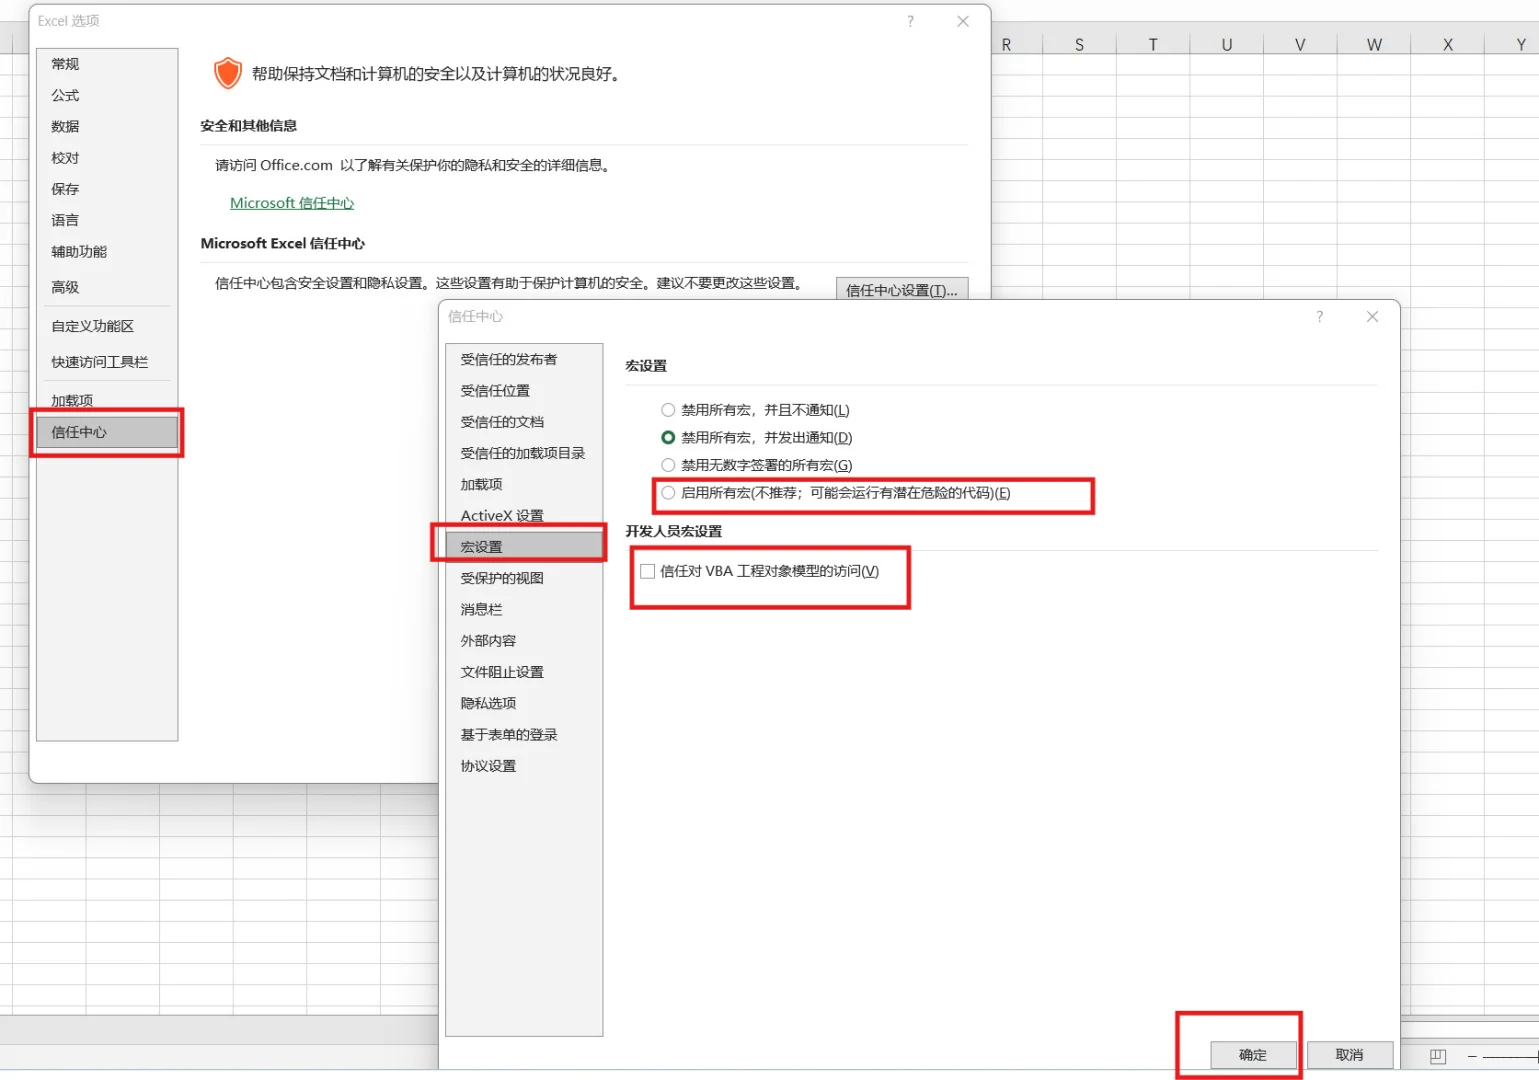Select column X header in spreadsheet
1539x1080 pixels.
click(x=1448, y=44)
